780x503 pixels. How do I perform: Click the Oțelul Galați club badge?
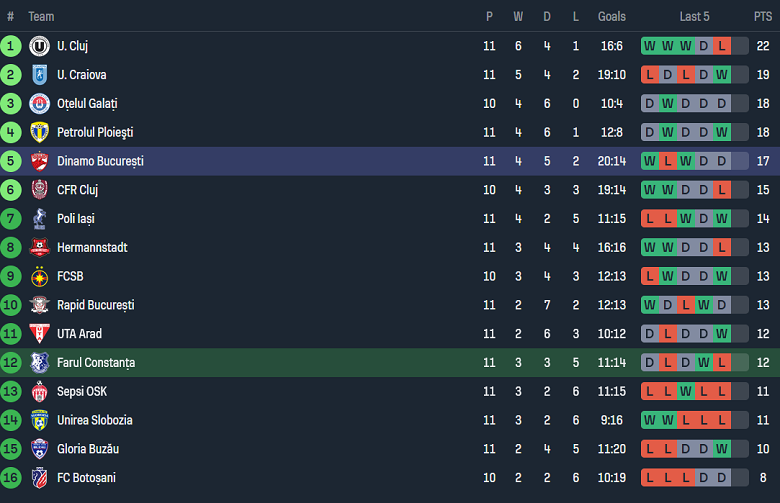pyautogui.click(x=40, y=104)
